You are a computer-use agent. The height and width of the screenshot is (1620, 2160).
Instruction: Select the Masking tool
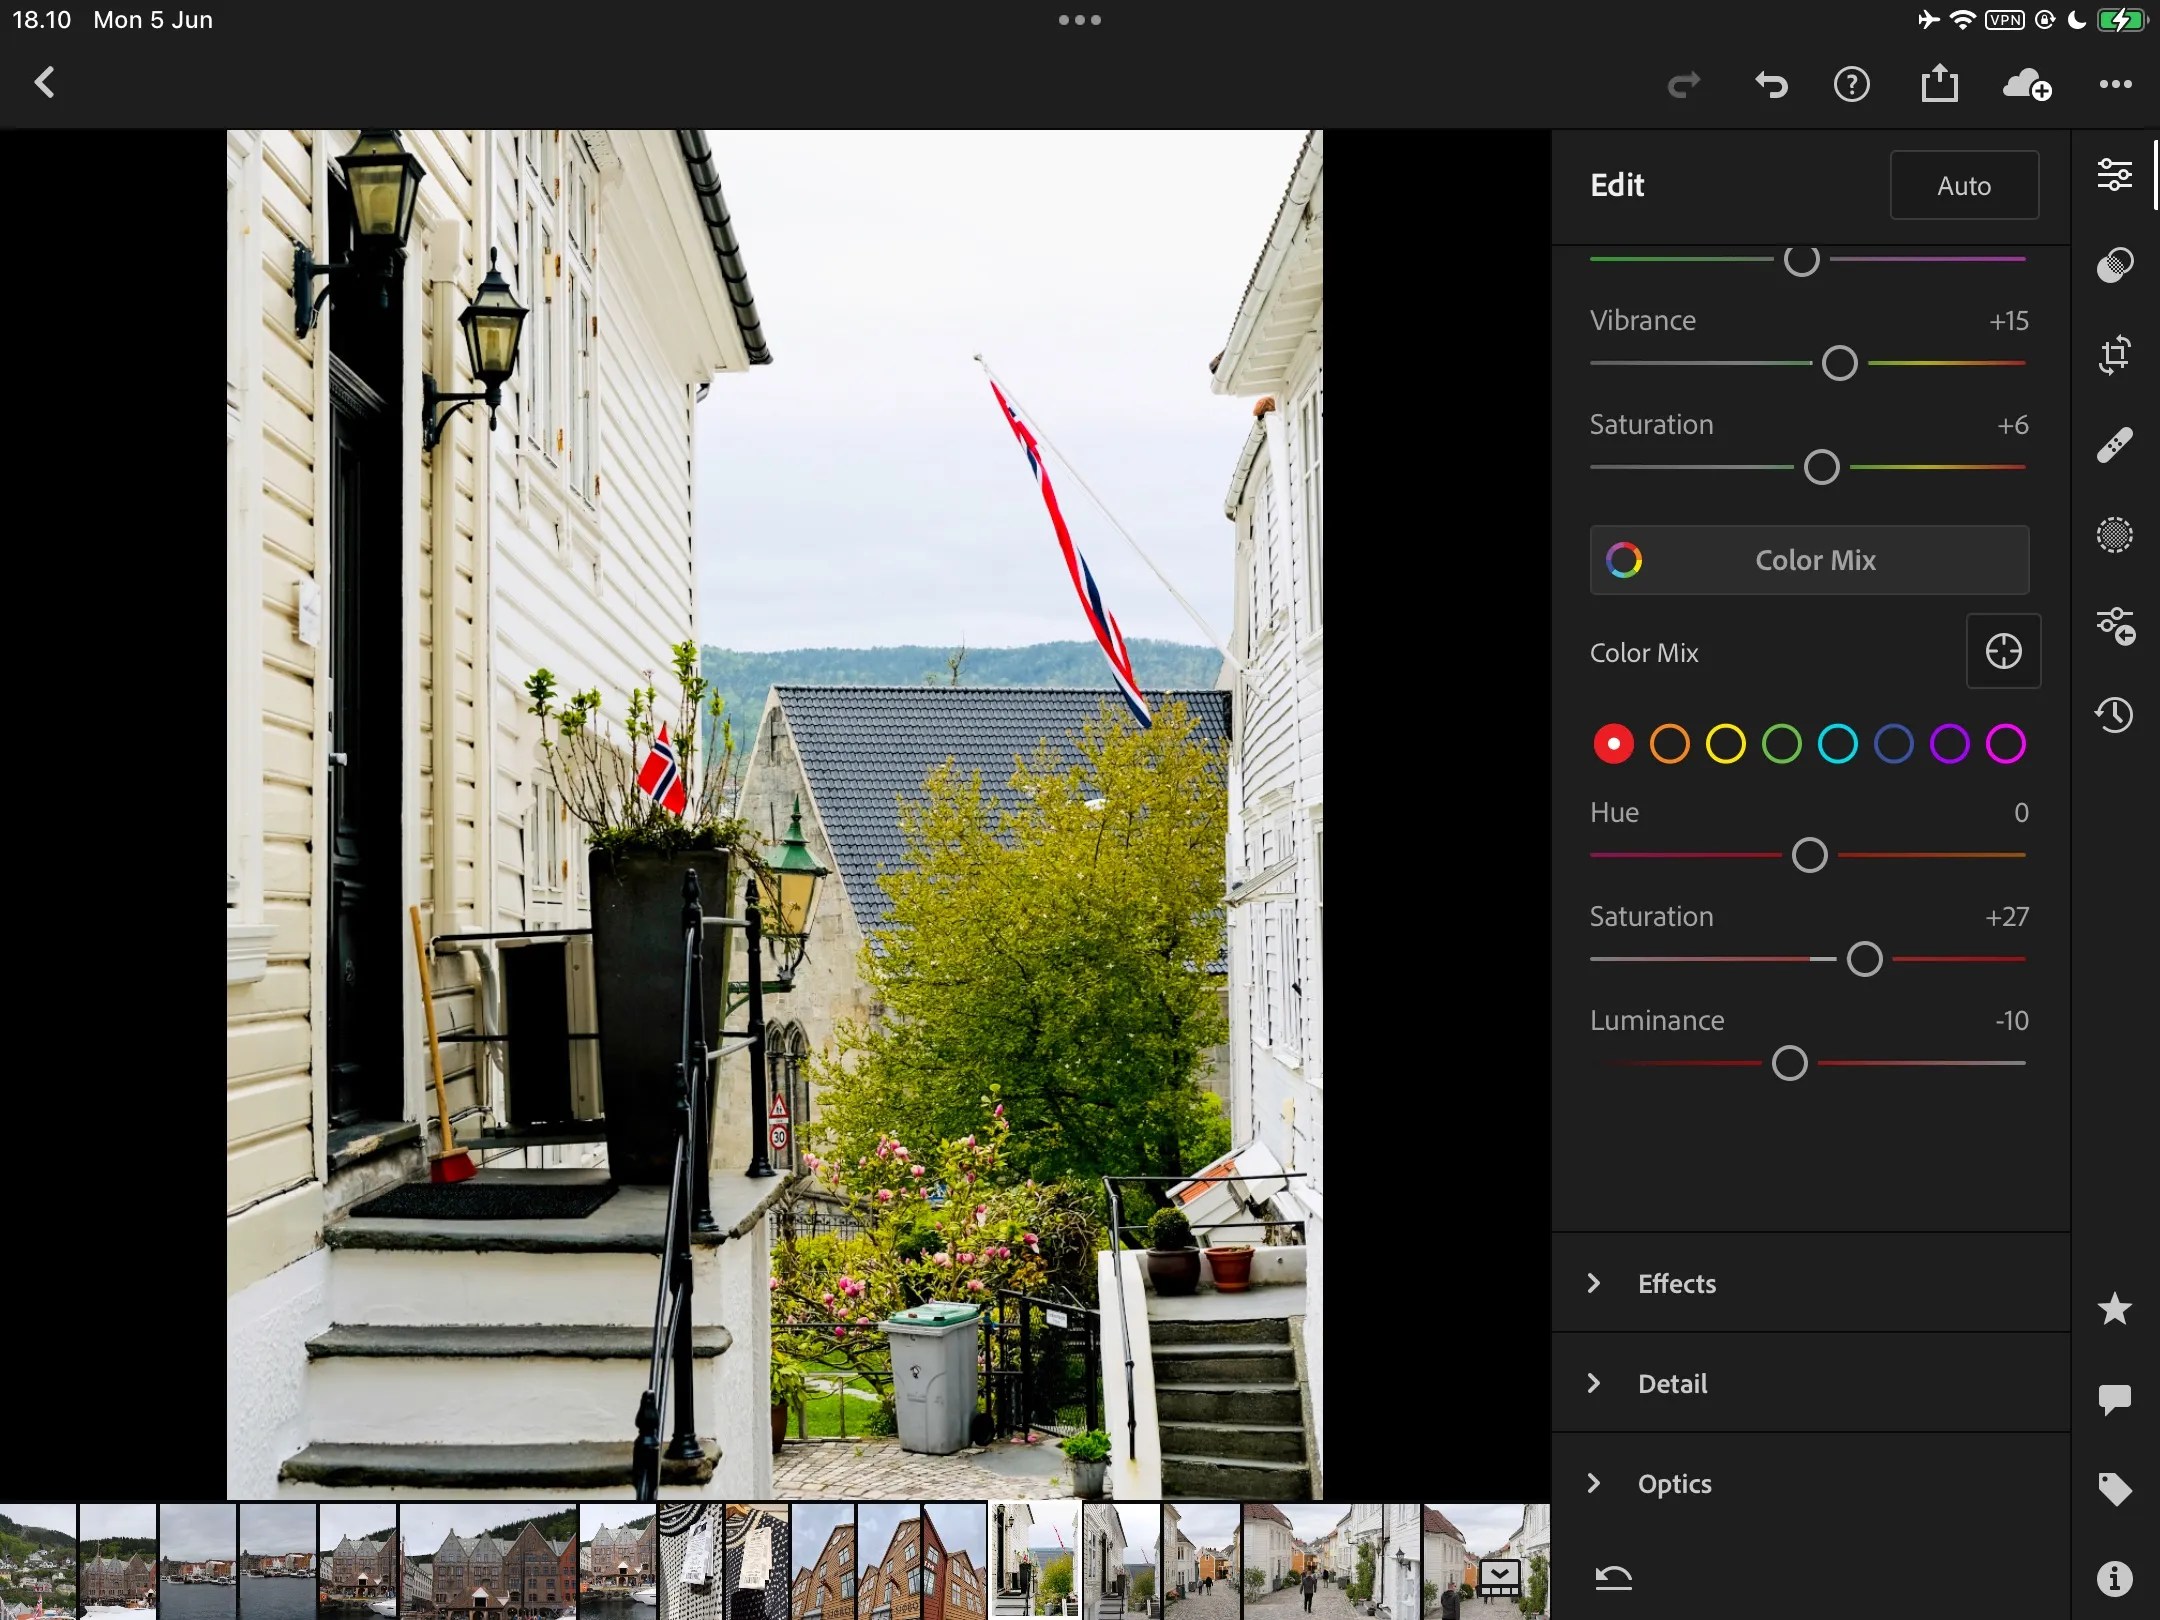coord(2116,536)
